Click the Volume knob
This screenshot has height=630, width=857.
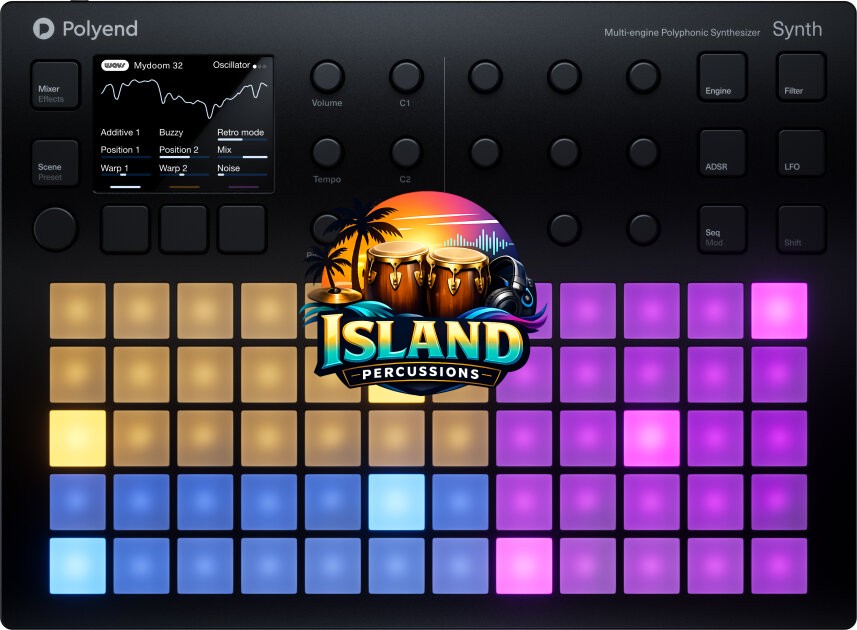point(327,76)
